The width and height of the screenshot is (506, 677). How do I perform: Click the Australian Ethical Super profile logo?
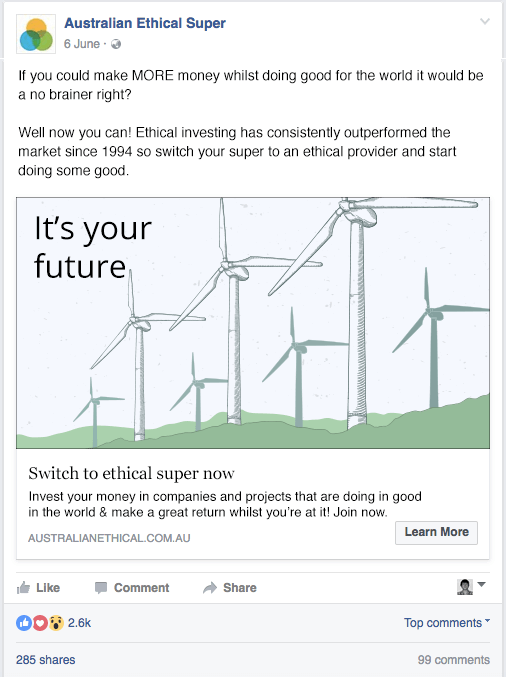36,34
